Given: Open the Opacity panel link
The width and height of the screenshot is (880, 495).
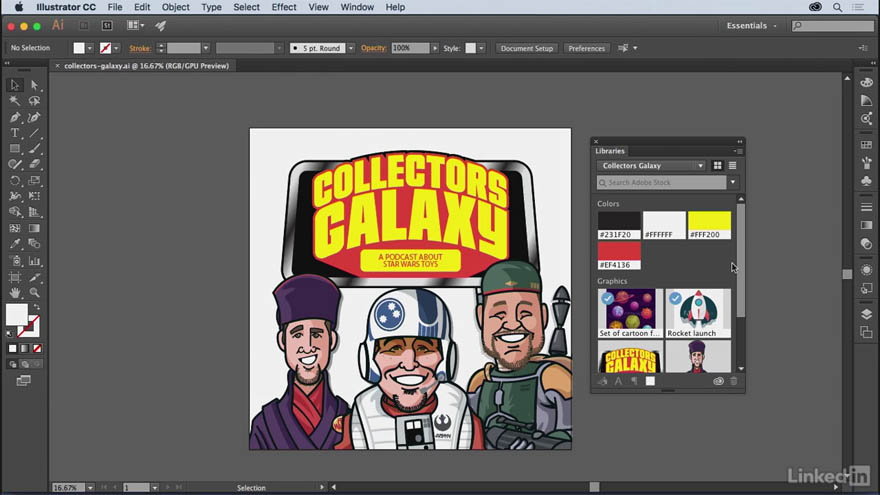Looking at the screenshot, I should click(x=374, y=48).
